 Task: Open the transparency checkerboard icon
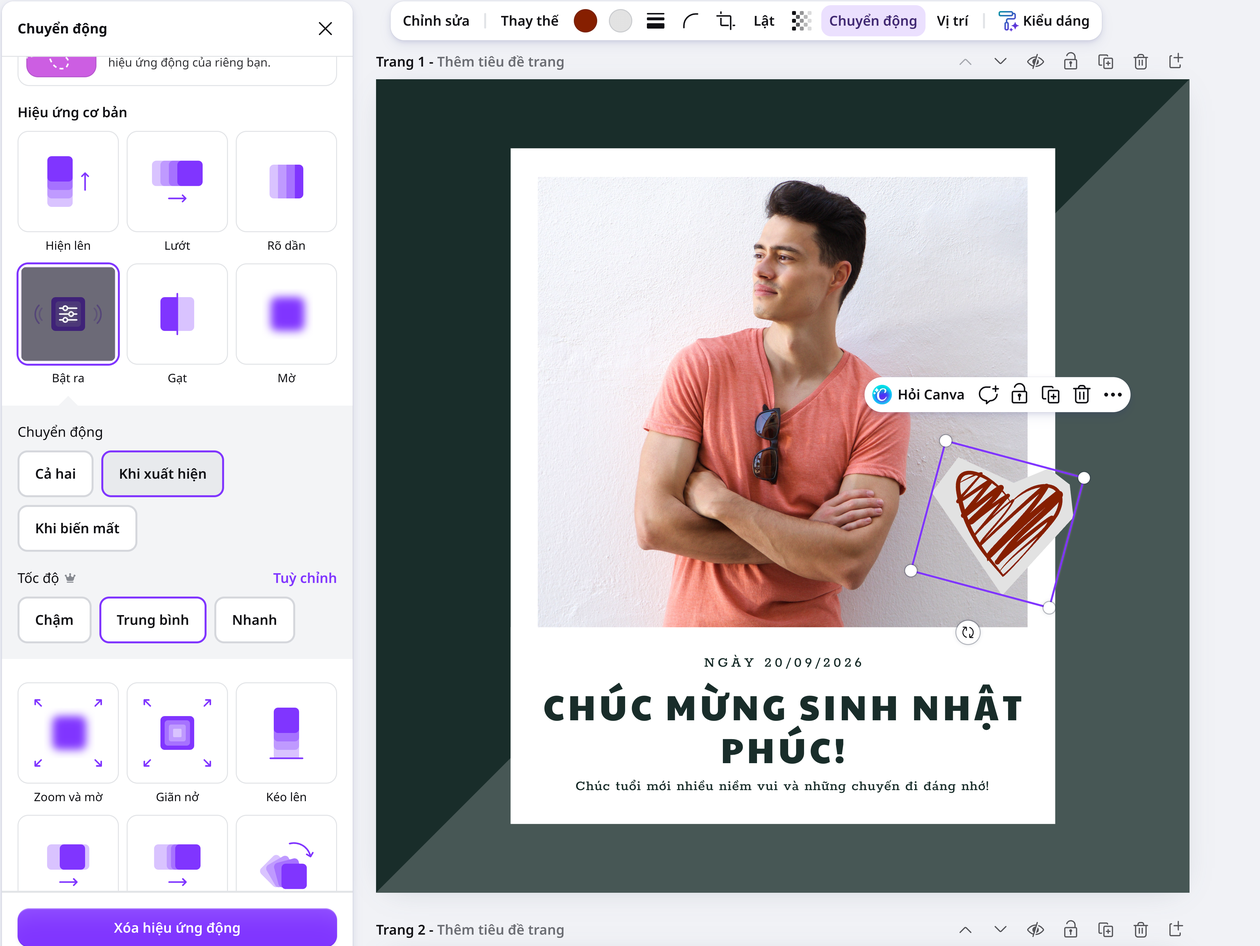tap(801, 21)
